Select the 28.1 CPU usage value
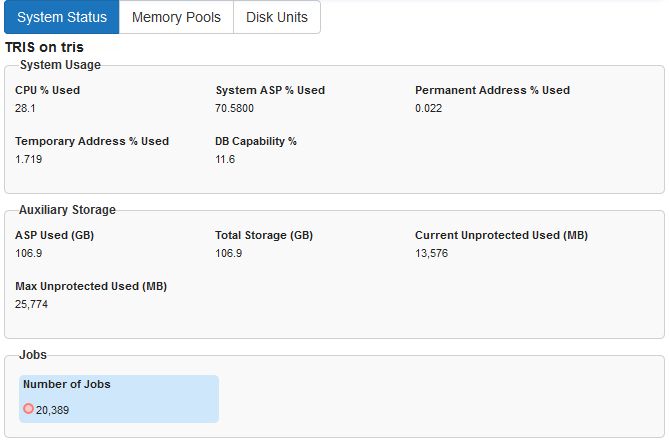Viewport: 669px width, 442px height. [x=26, y=108]
